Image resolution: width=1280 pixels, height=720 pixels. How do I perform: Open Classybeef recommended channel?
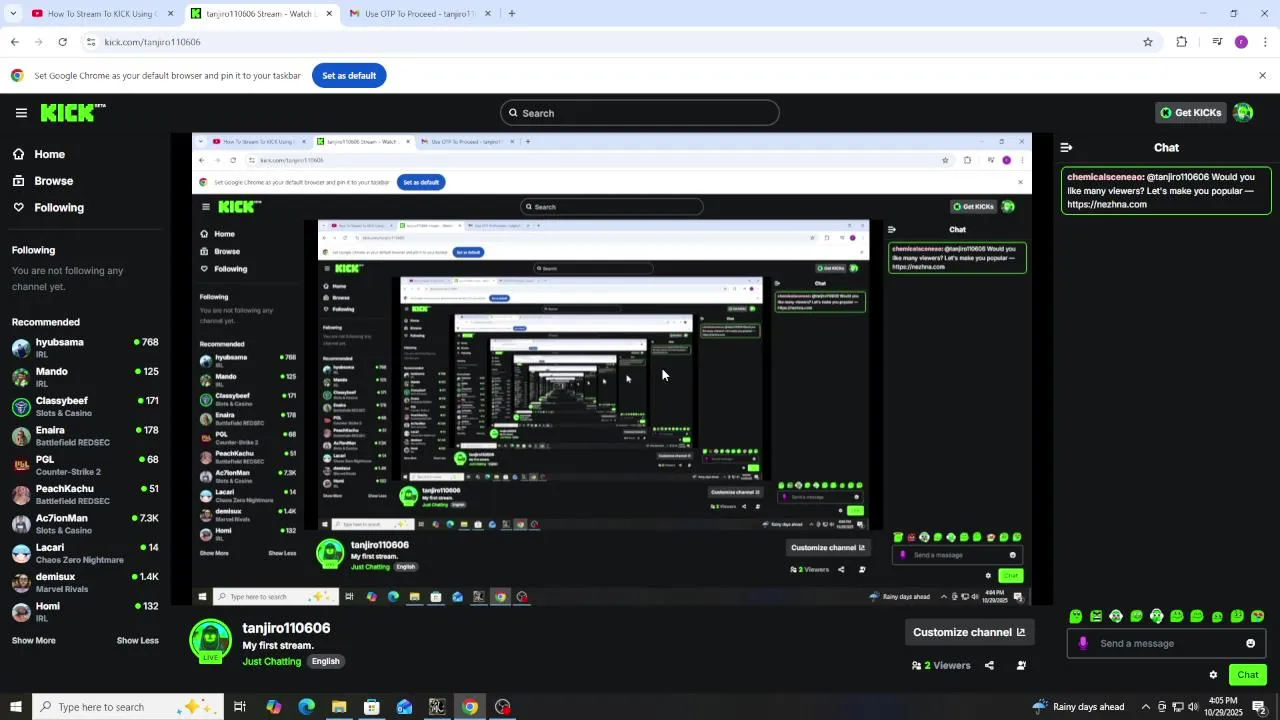point(85,407)
